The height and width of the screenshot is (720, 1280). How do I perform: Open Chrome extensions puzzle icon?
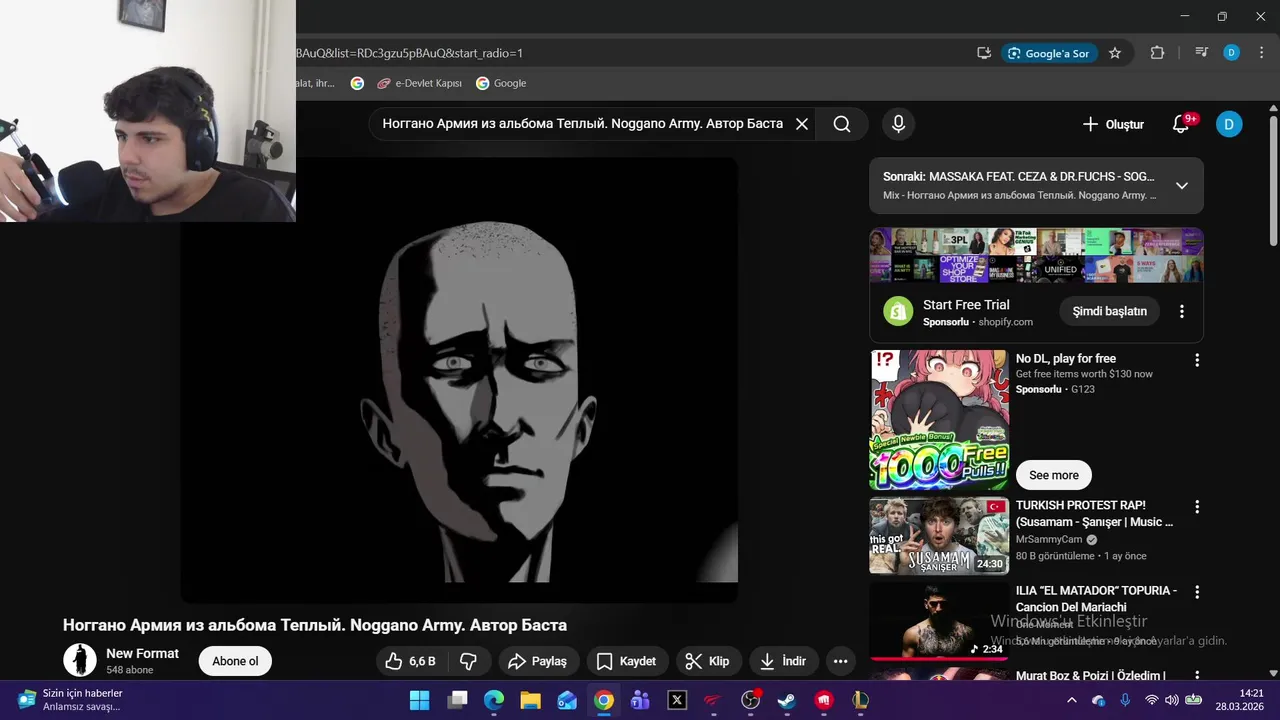click(x=1157, y=53)
